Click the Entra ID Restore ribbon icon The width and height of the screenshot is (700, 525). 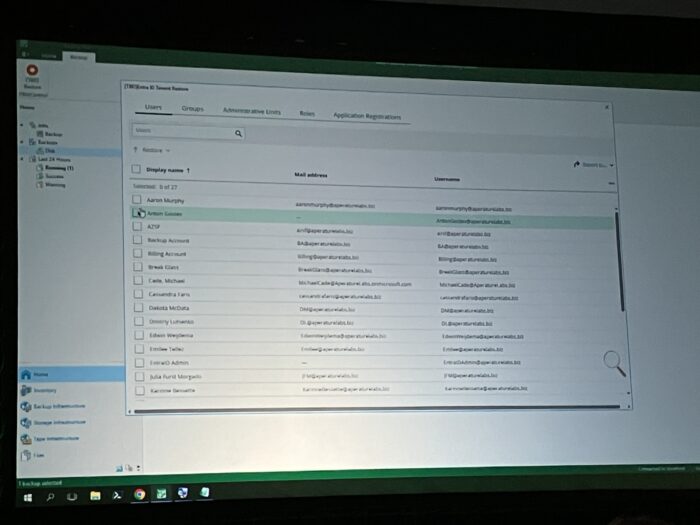pyautogui.click(x=32, y=70)
